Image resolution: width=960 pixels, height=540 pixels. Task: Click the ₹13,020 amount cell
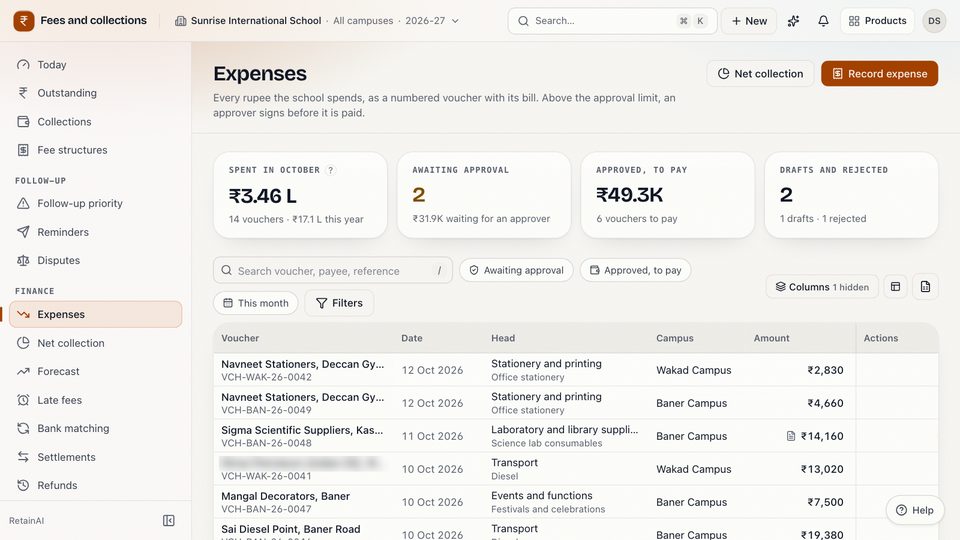(x=822, y=469)
